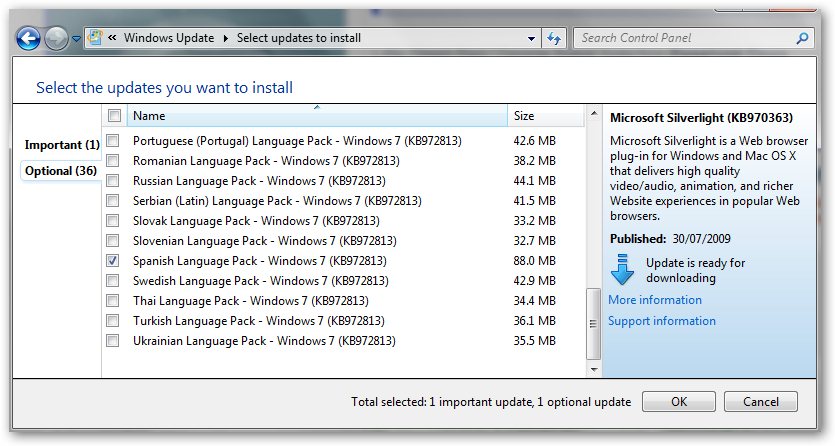Uncheck the Spanish Language Pack box
This screenshot has width=835, height=446.
(112, 261)
